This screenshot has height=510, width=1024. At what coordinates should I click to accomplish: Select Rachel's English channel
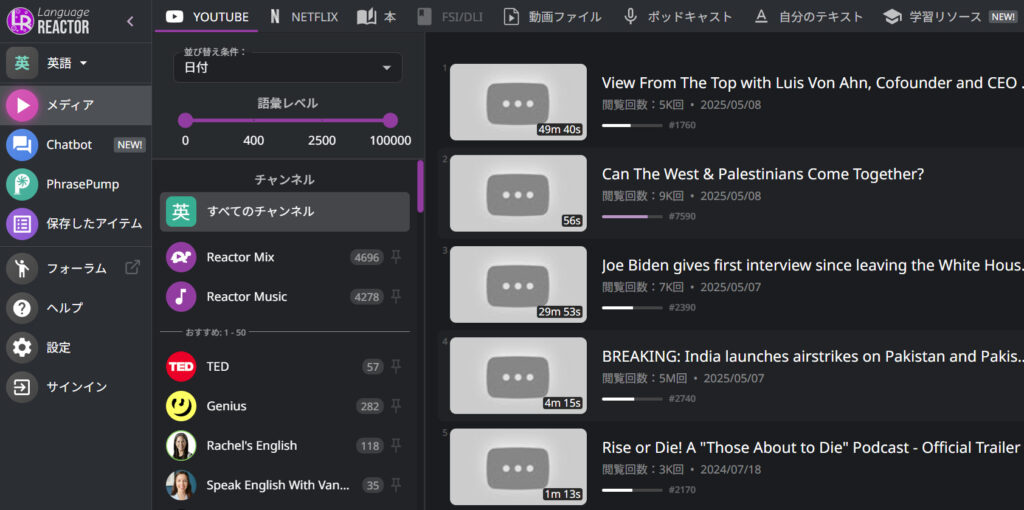pyautogui.click(x=285, y=446)
